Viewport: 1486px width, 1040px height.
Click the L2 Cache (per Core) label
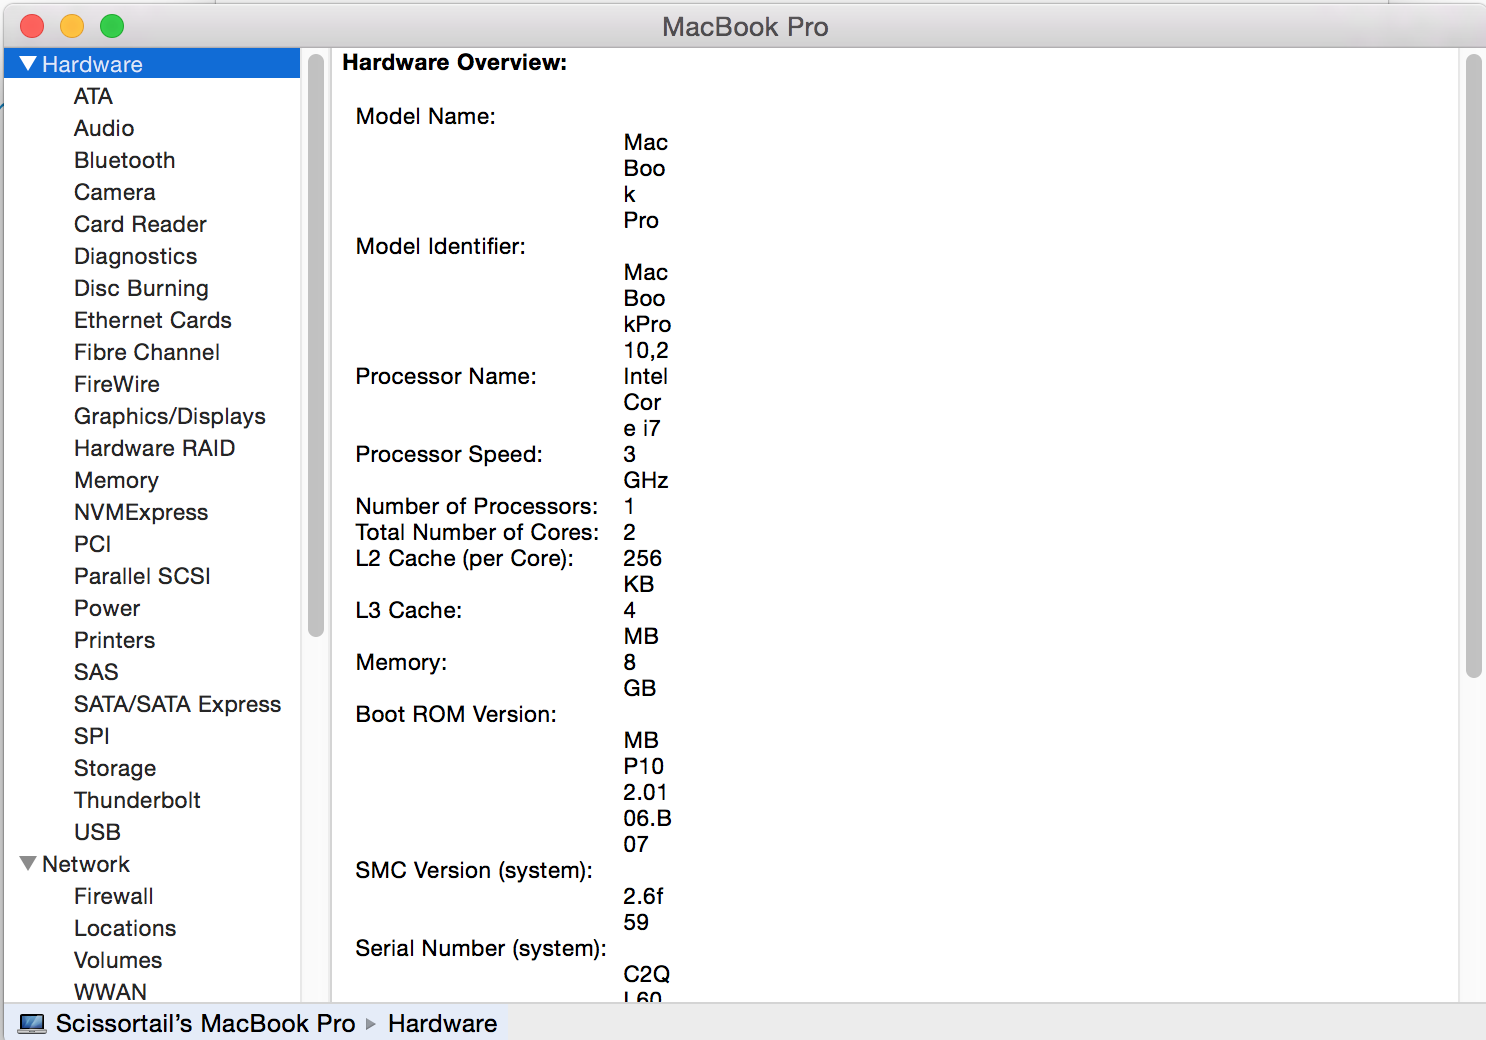point(465,558)
